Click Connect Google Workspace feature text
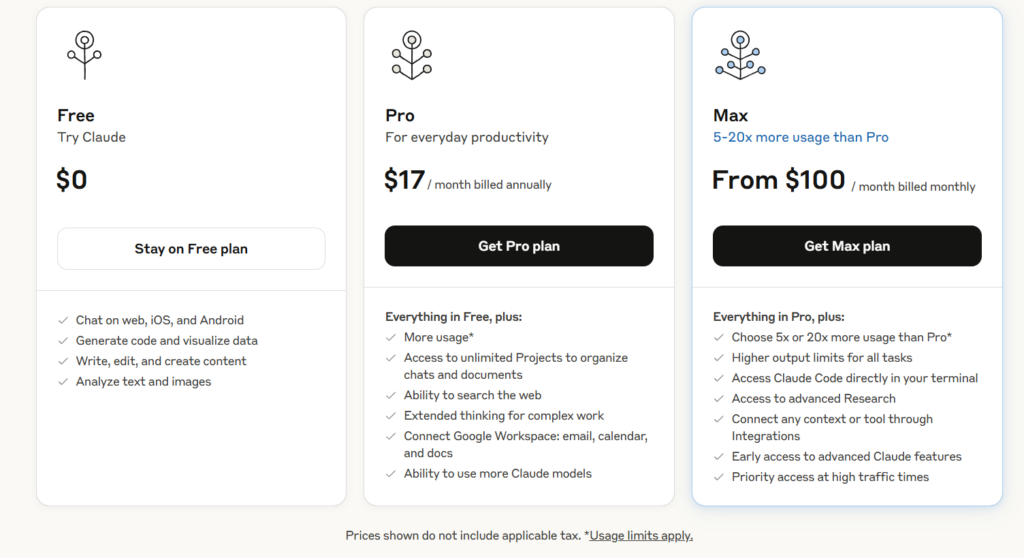The height and width of the screenshot is (558, 1024). [x=526, y=444]
